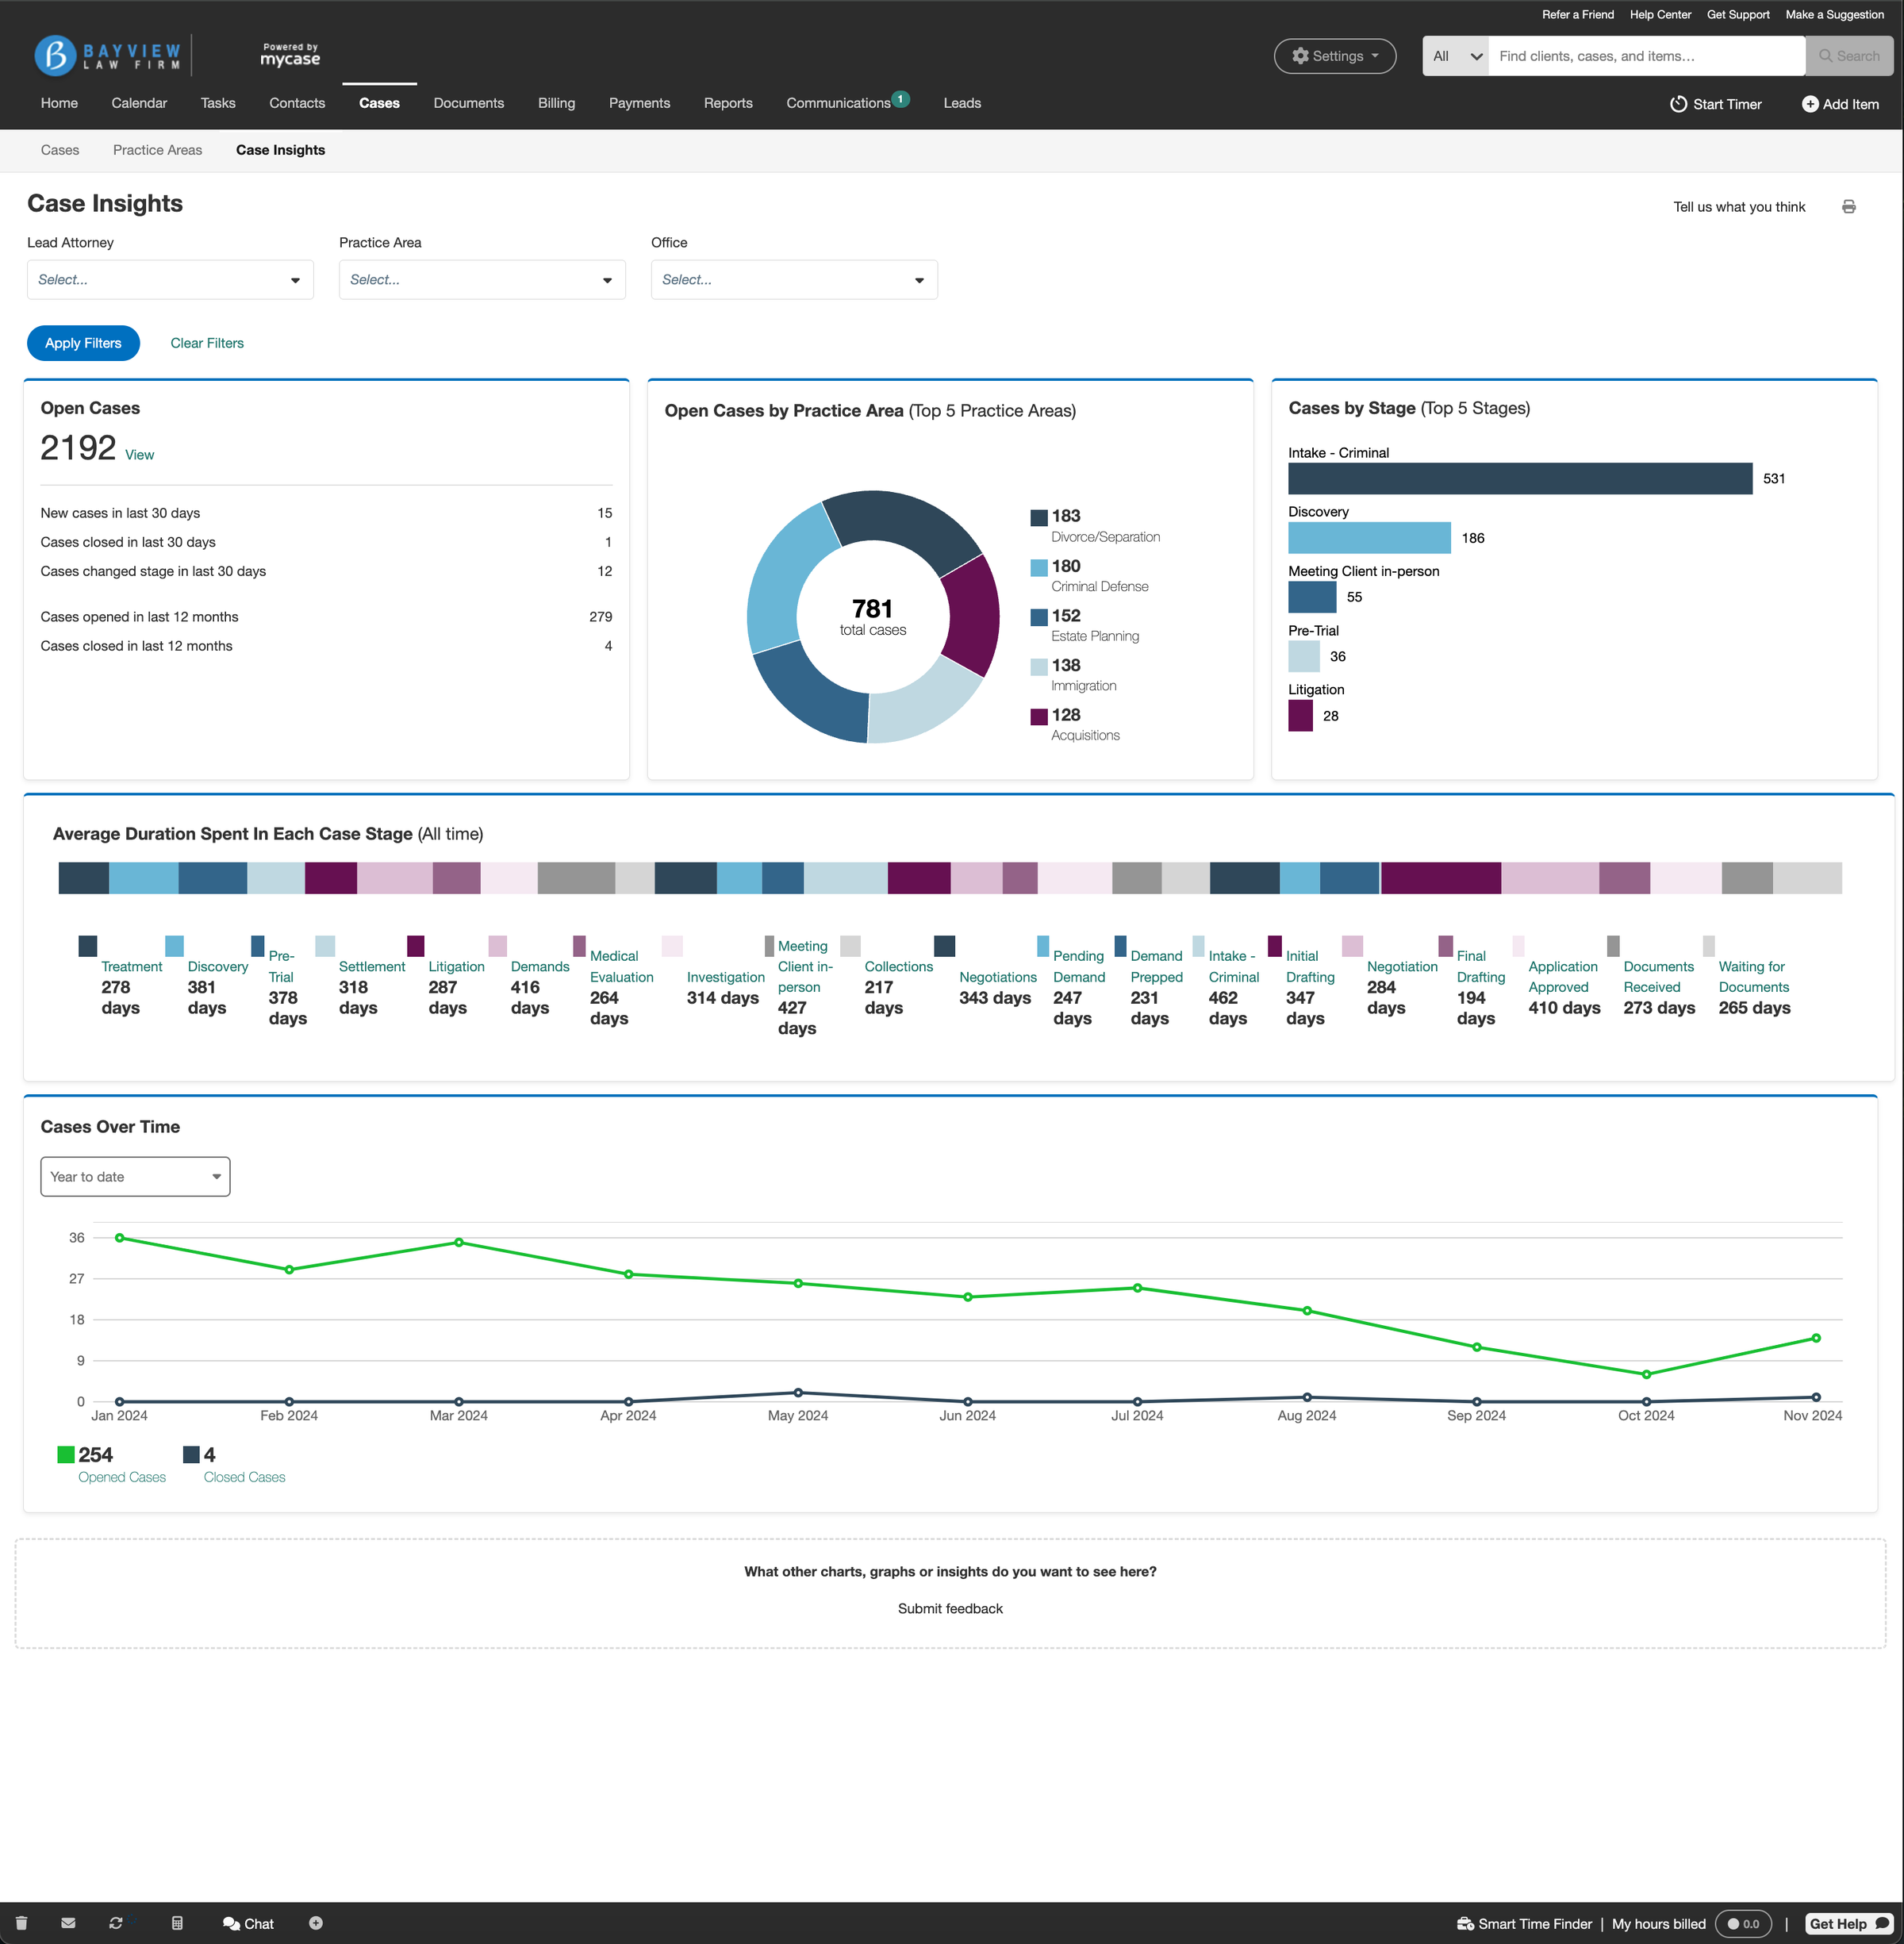Click the Submit feedback text link
Screen dimensions: 1904x1944
tap(950, 1608)
